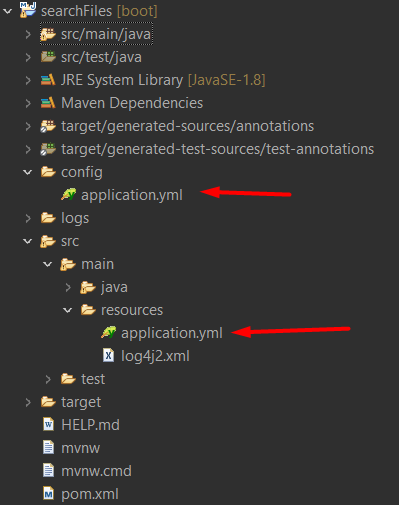Image resolution: width=399 pixels, height=505 pixels.
Task: Click the src folder icon
Action: click(x=48, y=241)
